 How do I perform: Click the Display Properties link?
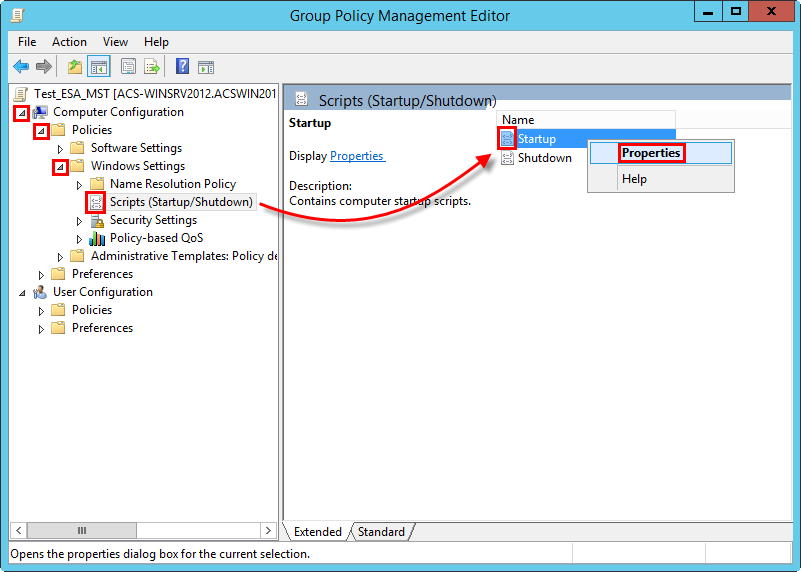(356, 156)
